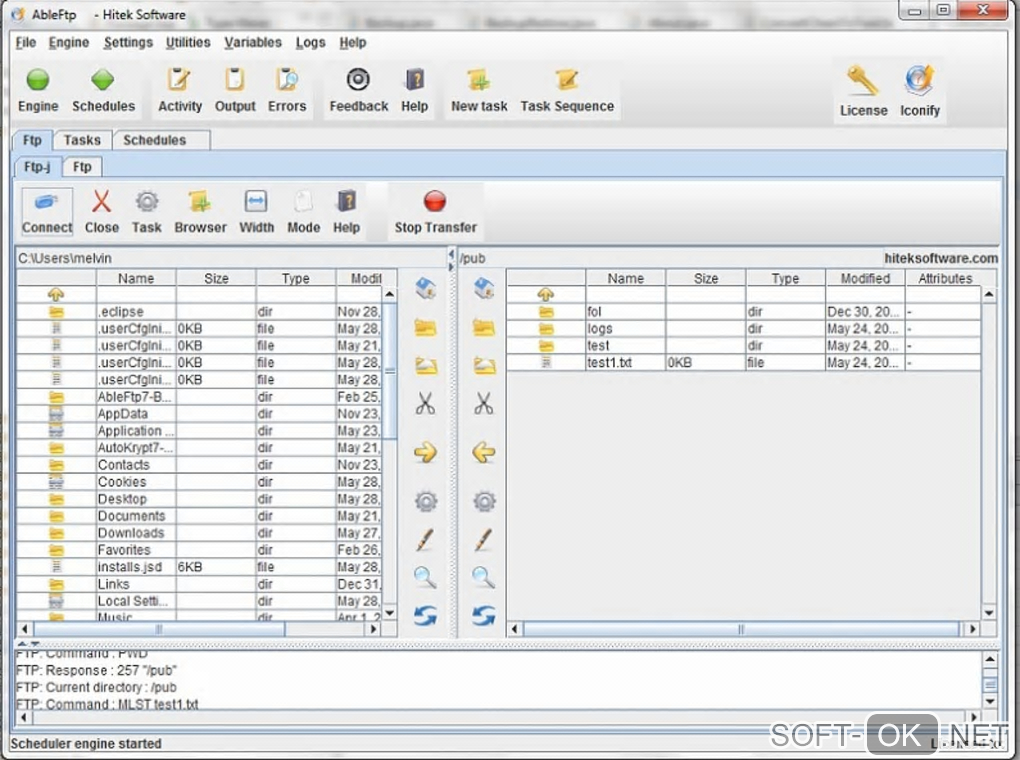The width and height of the screenshot is (1020, 760).
Task: Sort remote files by Attributes column
Action: pyautogui.click(x=945, y=278)
